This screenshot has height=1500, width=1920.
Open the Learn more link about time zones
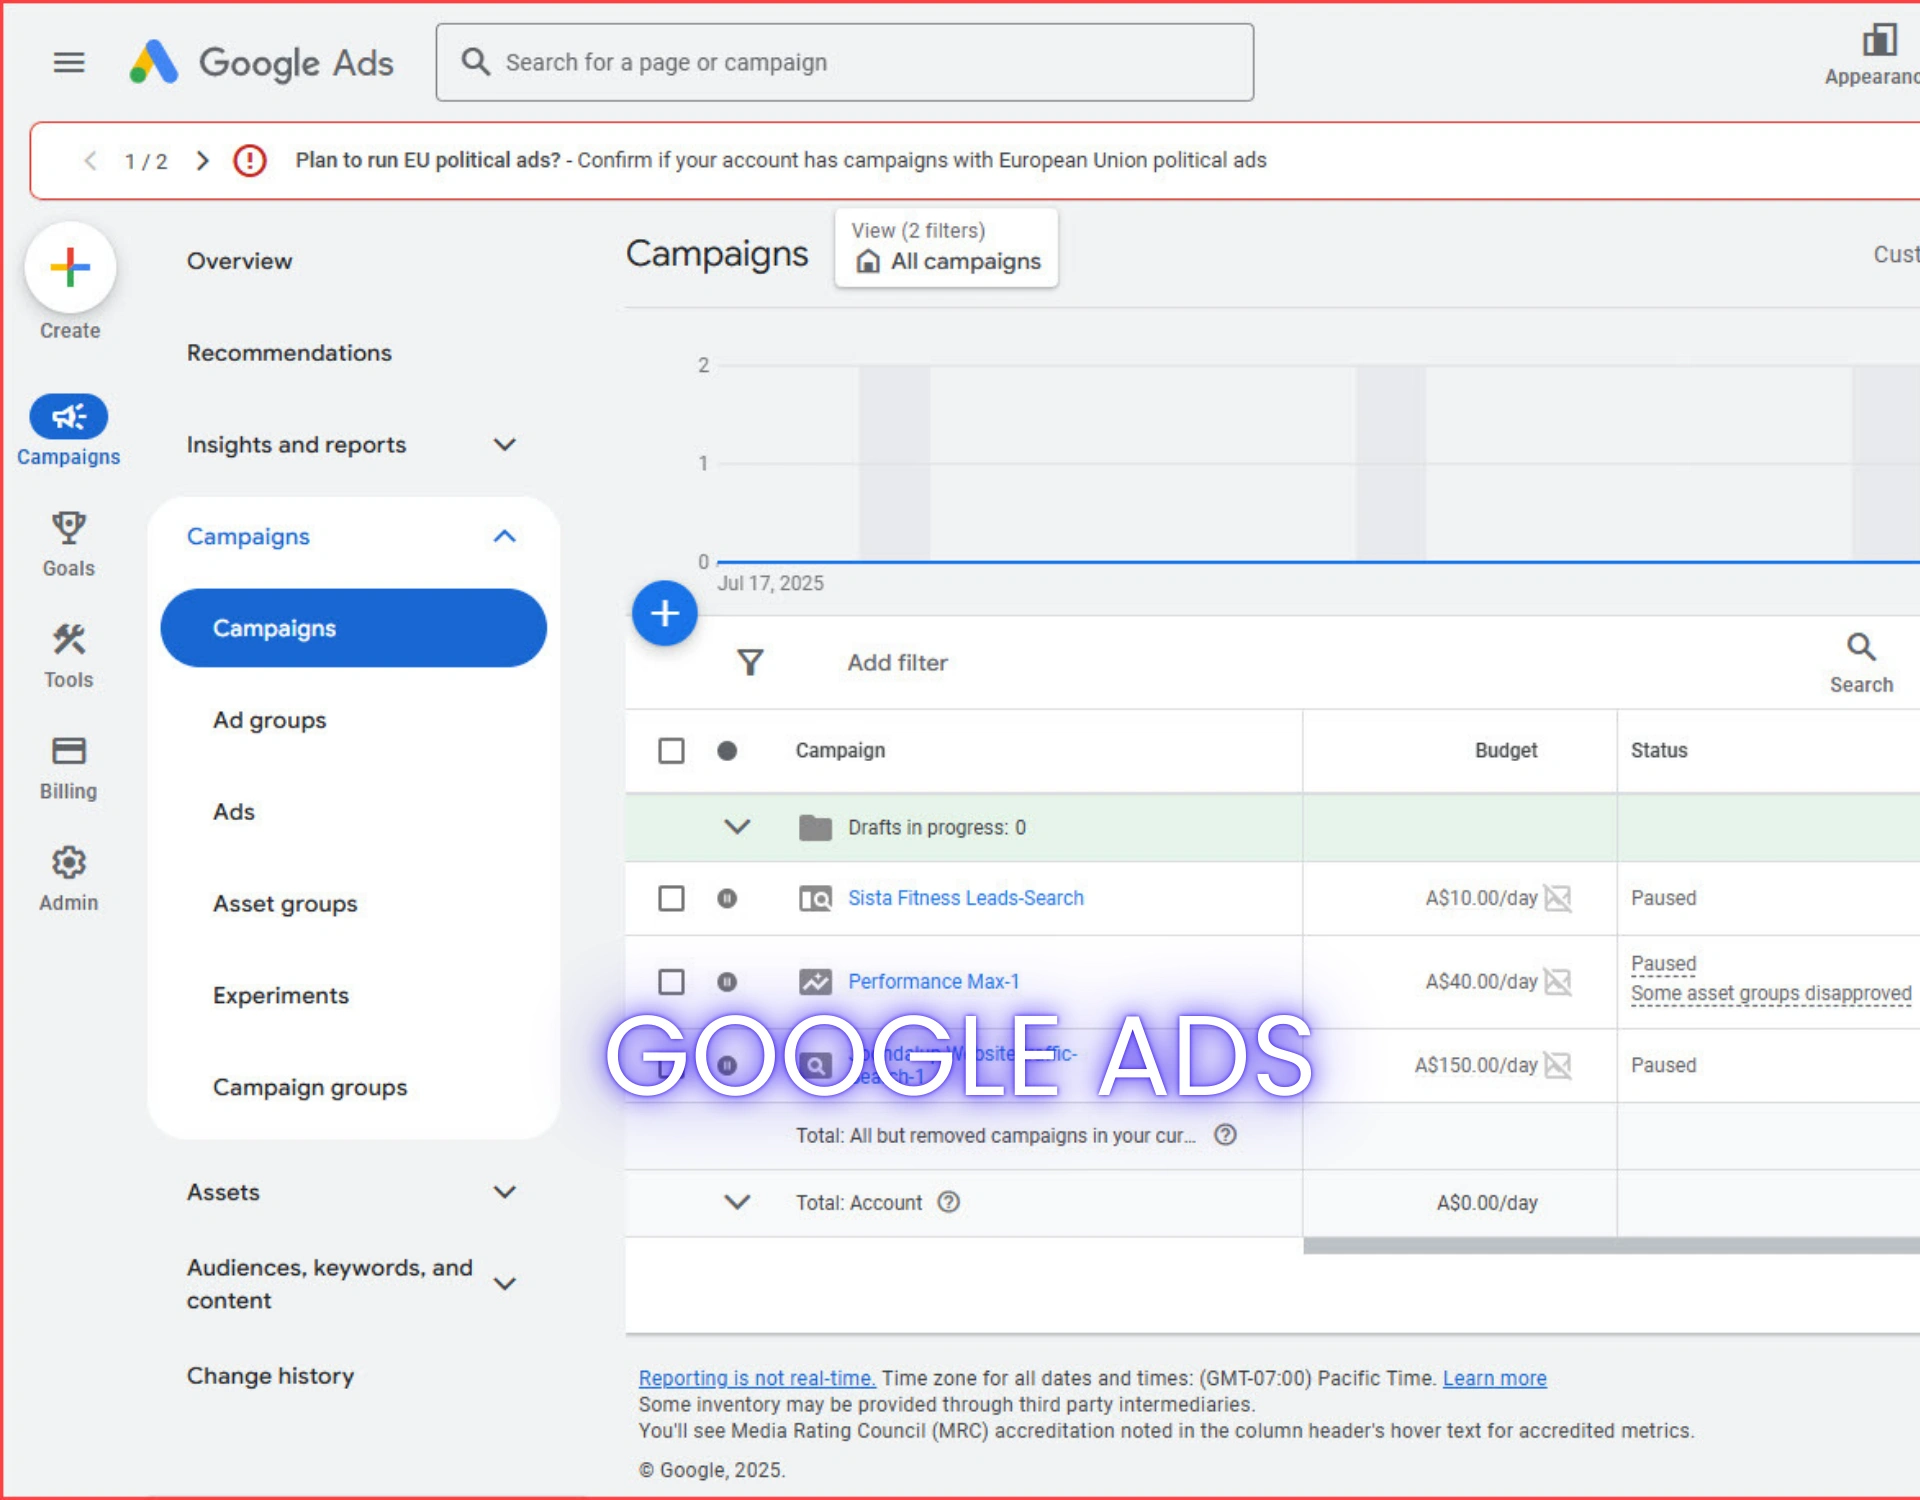1494,1377
